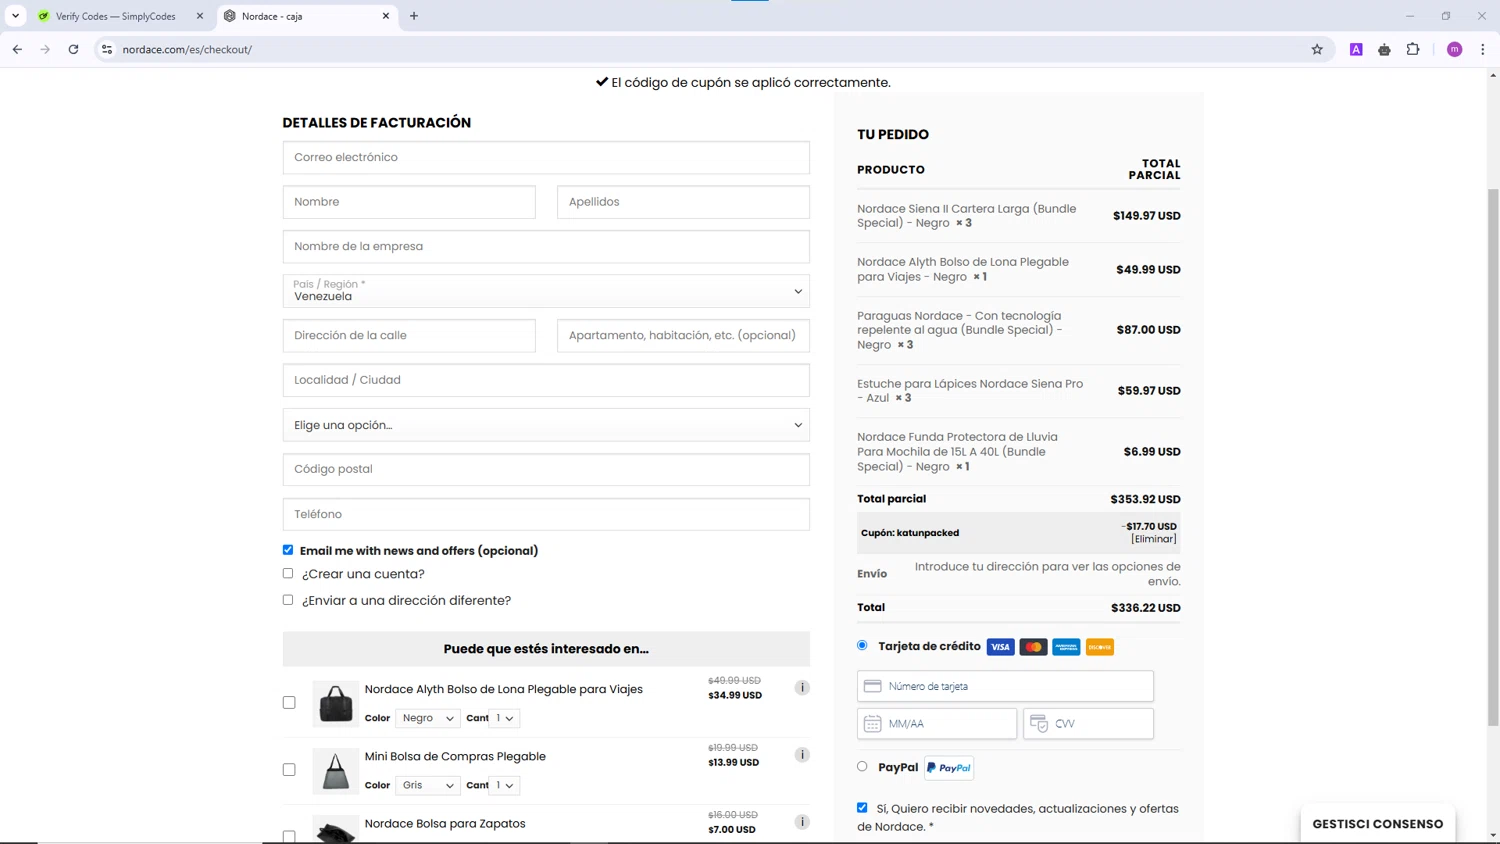Image resolution: width=1500 pixels, height=844 pixels.
Task: Click the Mini Bolsa de Compras thumbnail
Action: click(335, 771)
